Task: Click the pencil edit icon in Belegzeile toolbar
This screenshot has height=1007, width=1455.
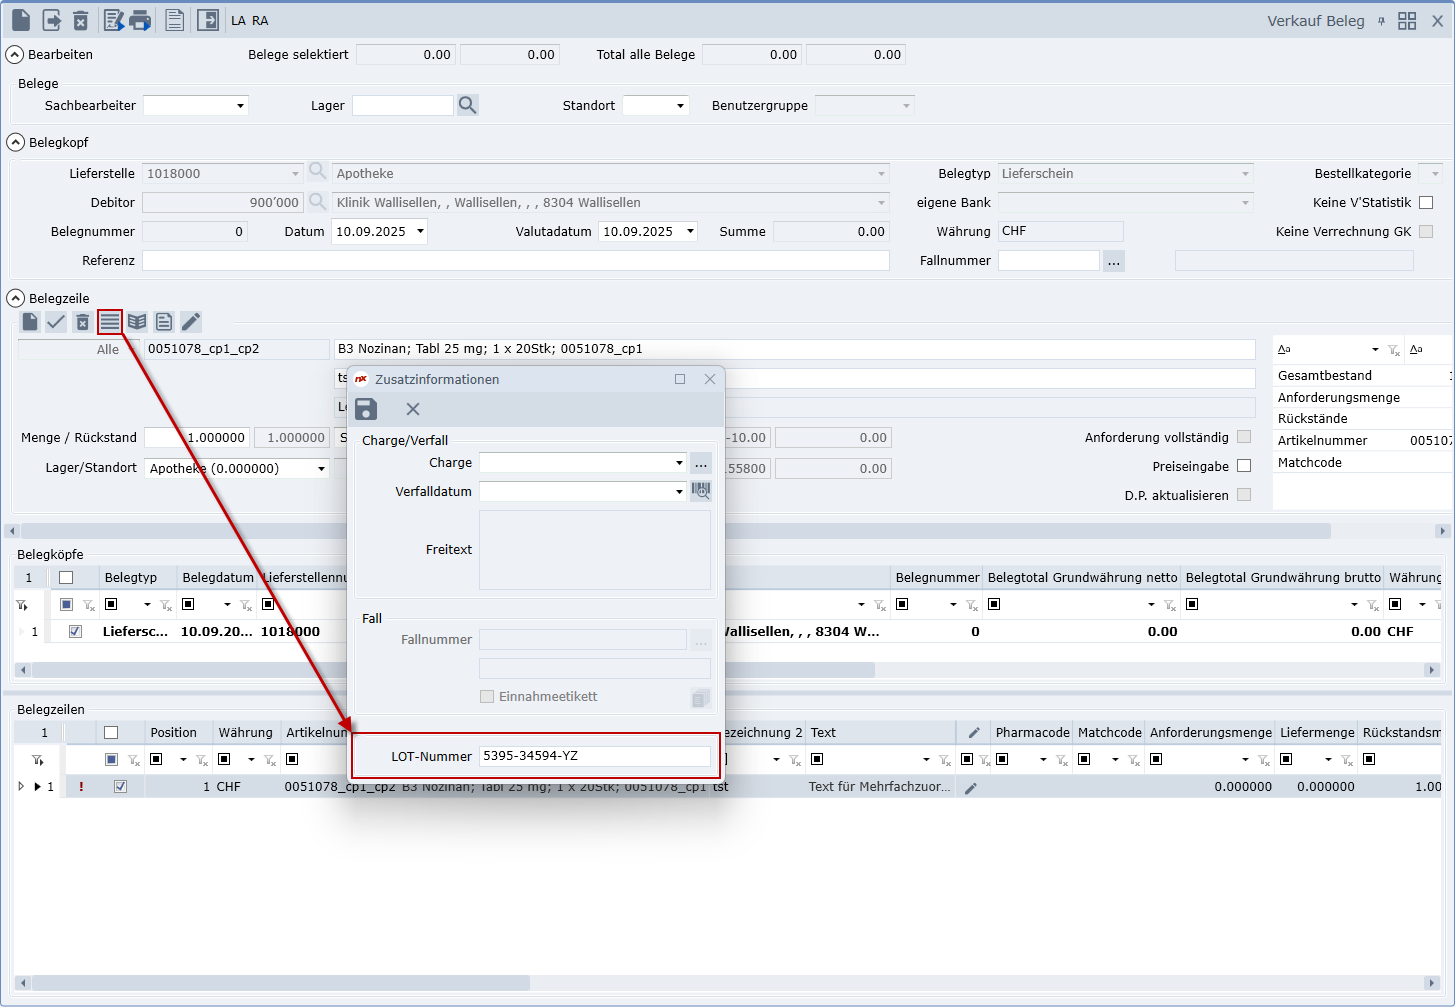Action: [x=191, y=322]
